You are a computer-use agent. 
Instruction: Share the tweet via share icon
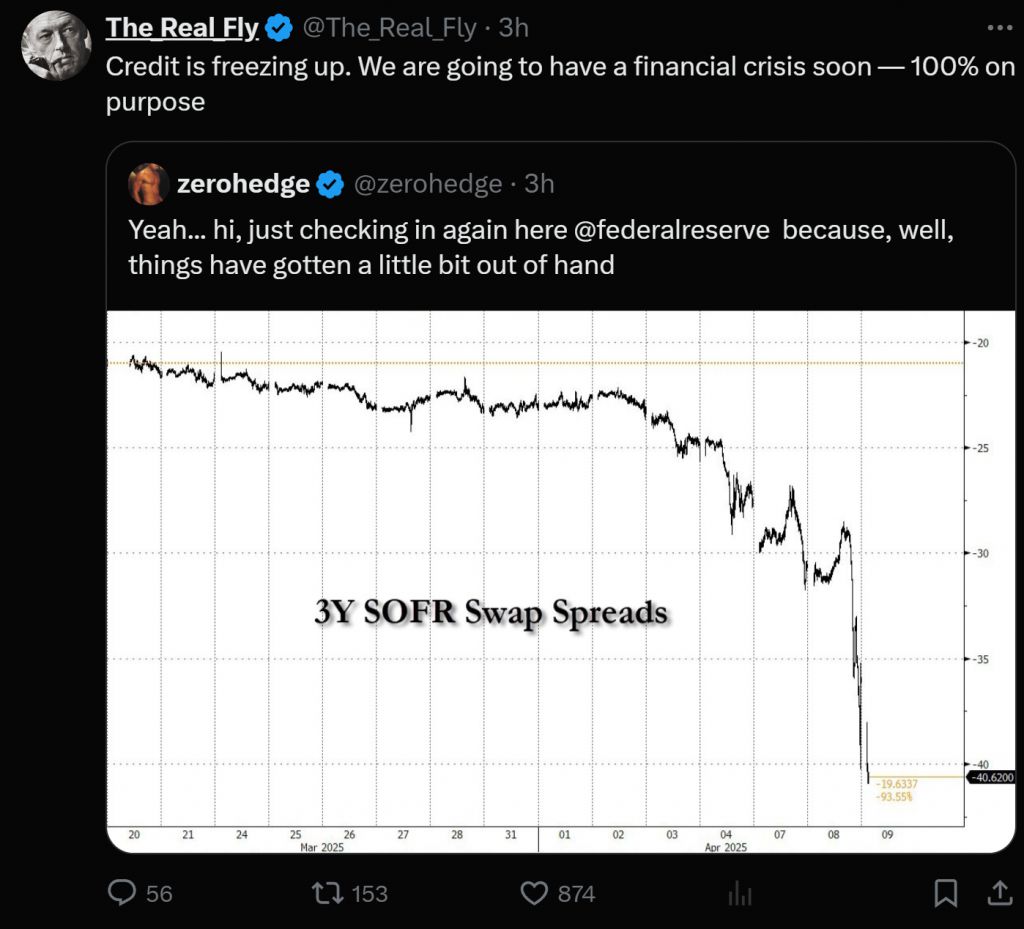point(998,893)
